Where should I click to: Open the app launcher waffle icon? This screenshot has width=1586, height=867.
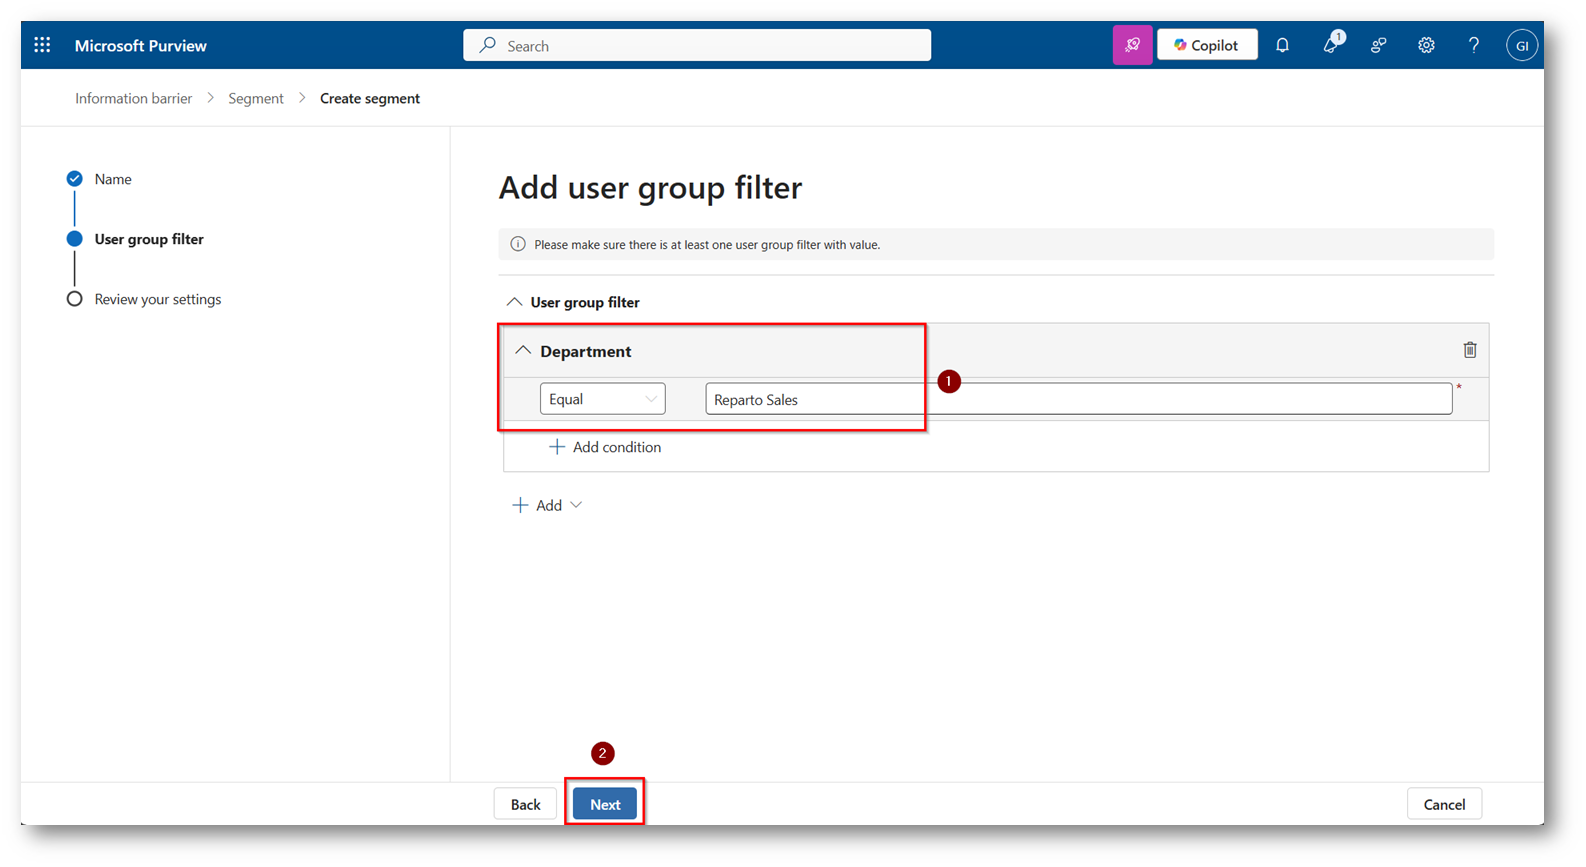pyautogui.click(x=42, y=45)
